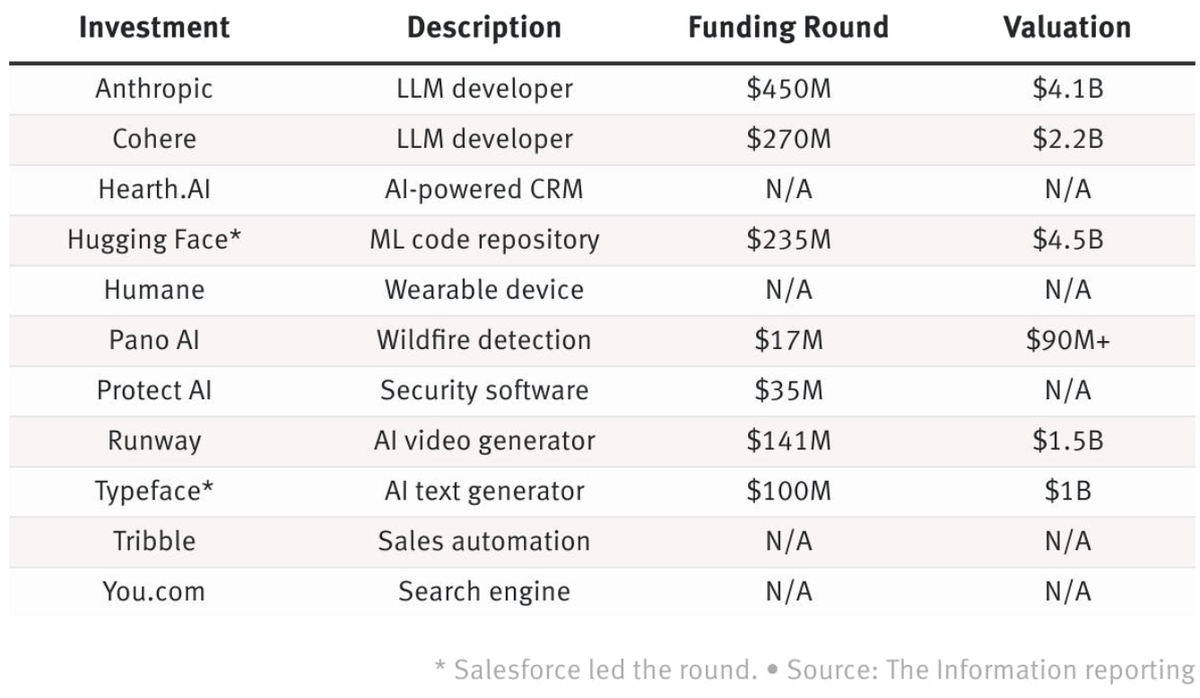
Task: Click the Investment column header
Action: (154, 28)
